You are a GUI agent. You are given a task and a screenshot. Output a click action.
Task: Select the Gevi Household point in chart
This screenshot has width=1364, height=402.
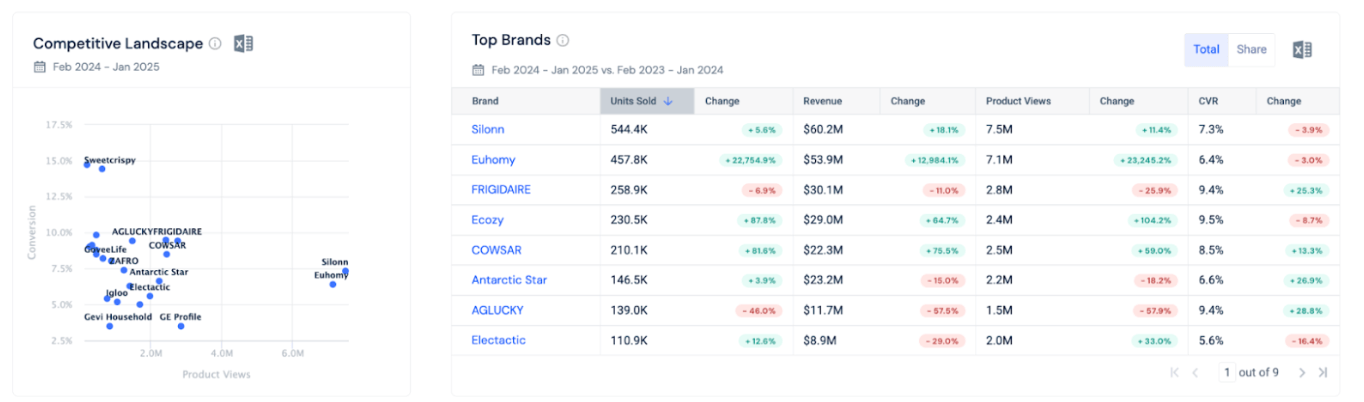click(110, 326)
